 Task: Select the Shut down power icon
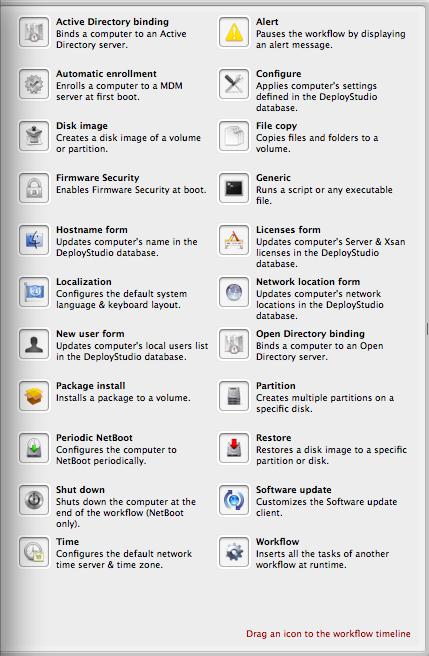(34, 500)
